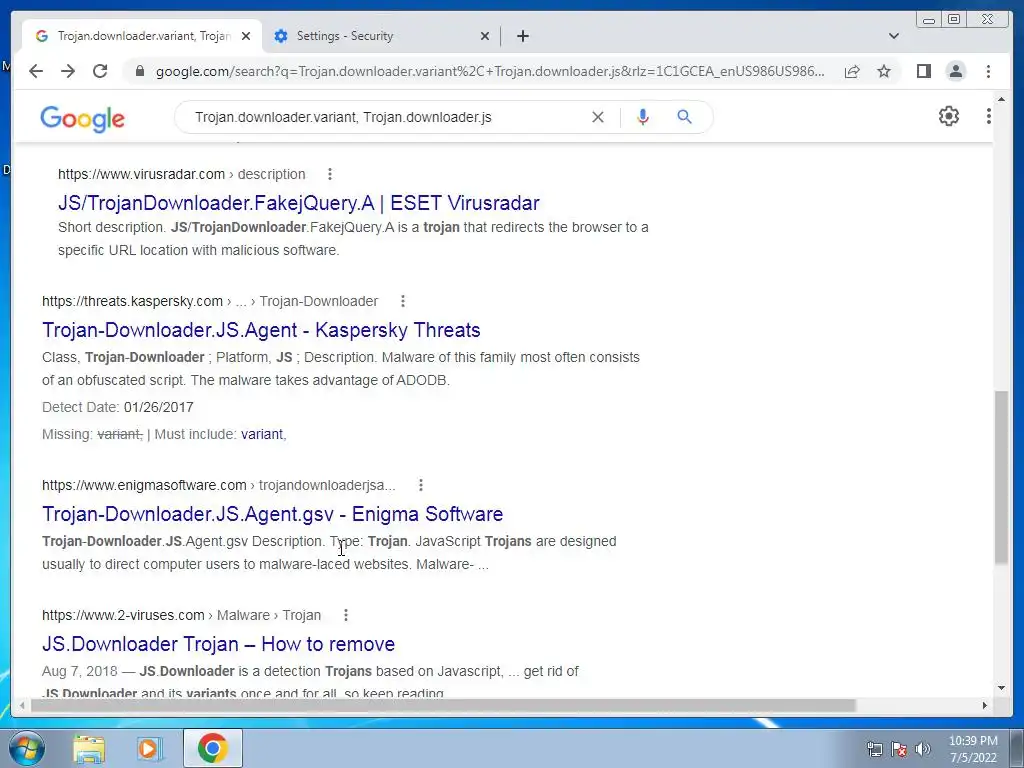Click the network icon in system tray
The width and height of the screenshot is (1024, 768).
point(874,749)
